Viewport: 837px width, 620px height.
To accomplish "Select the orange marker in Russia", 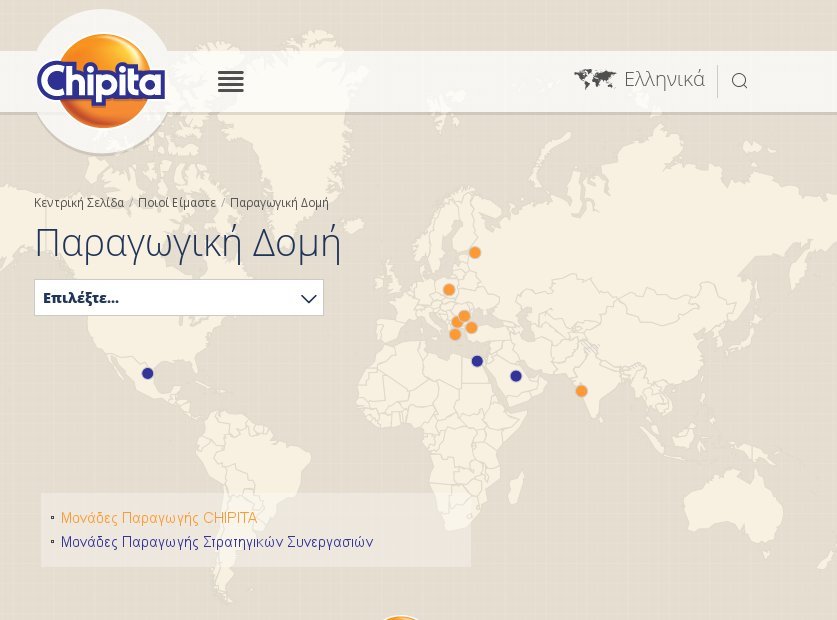I will (x=475, y=253).
